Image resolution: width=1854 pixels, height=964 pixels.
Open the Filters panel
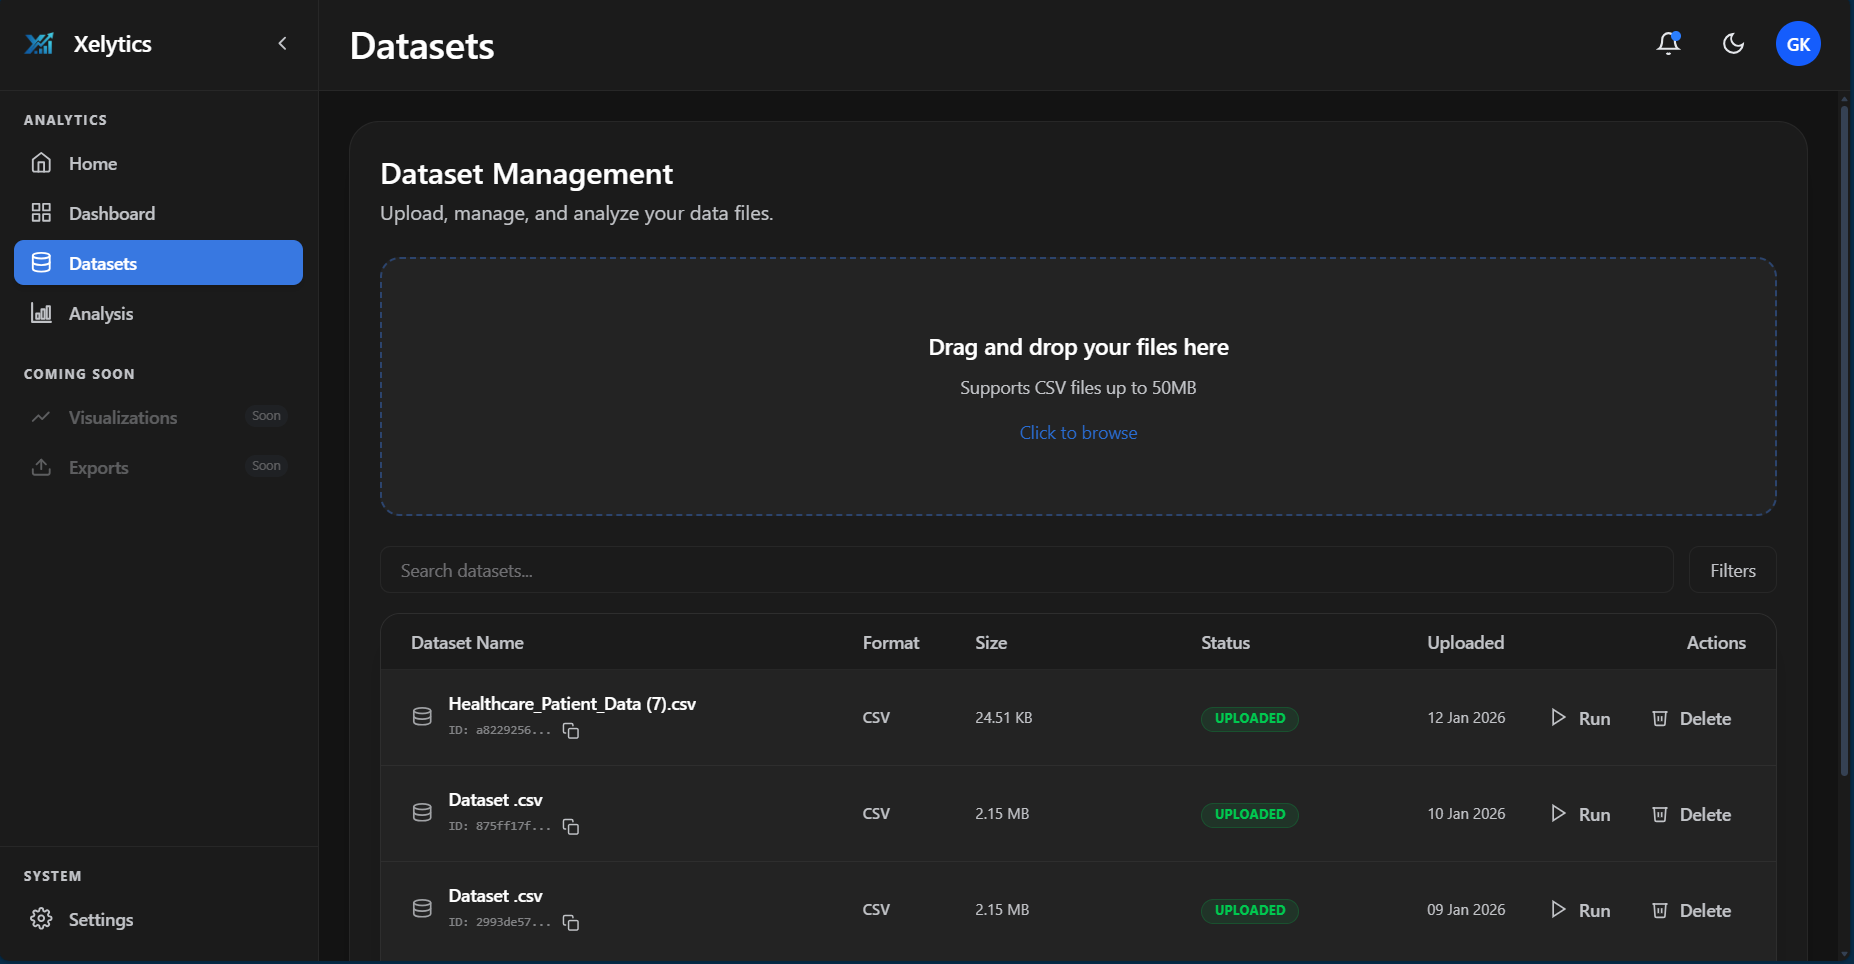(1732, 570)
